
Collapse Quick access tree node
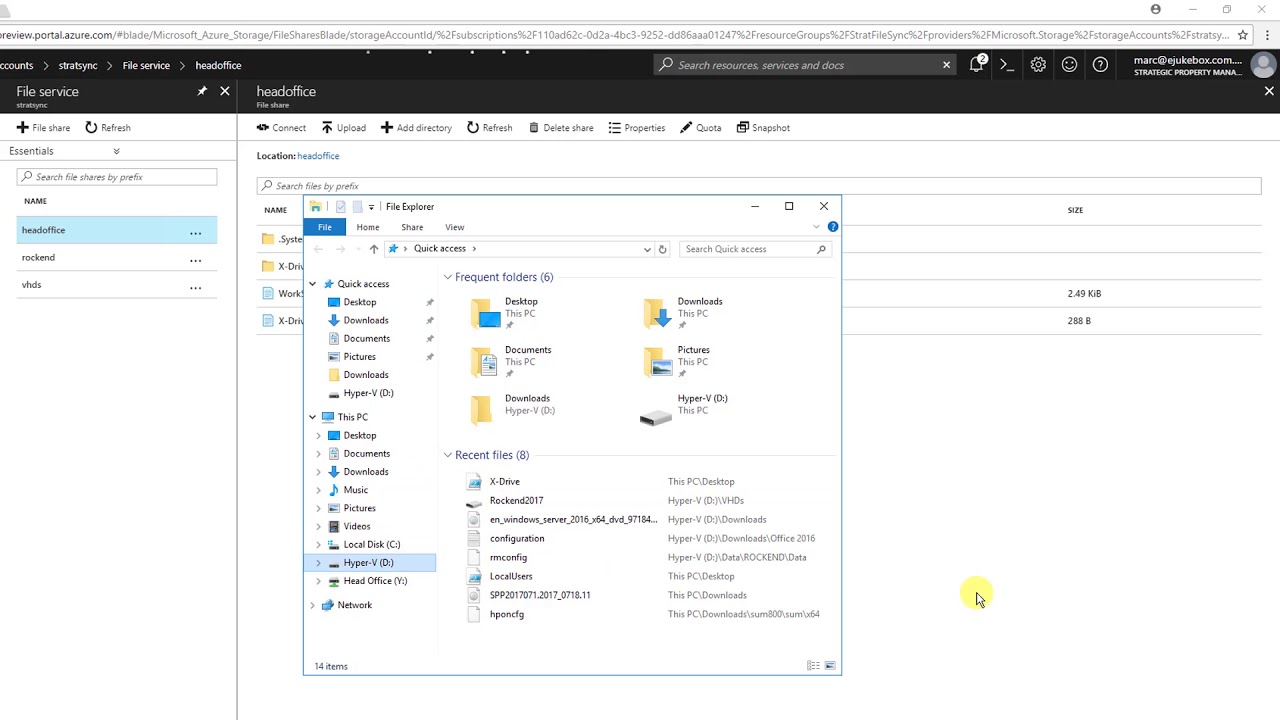tap(312, 284)
